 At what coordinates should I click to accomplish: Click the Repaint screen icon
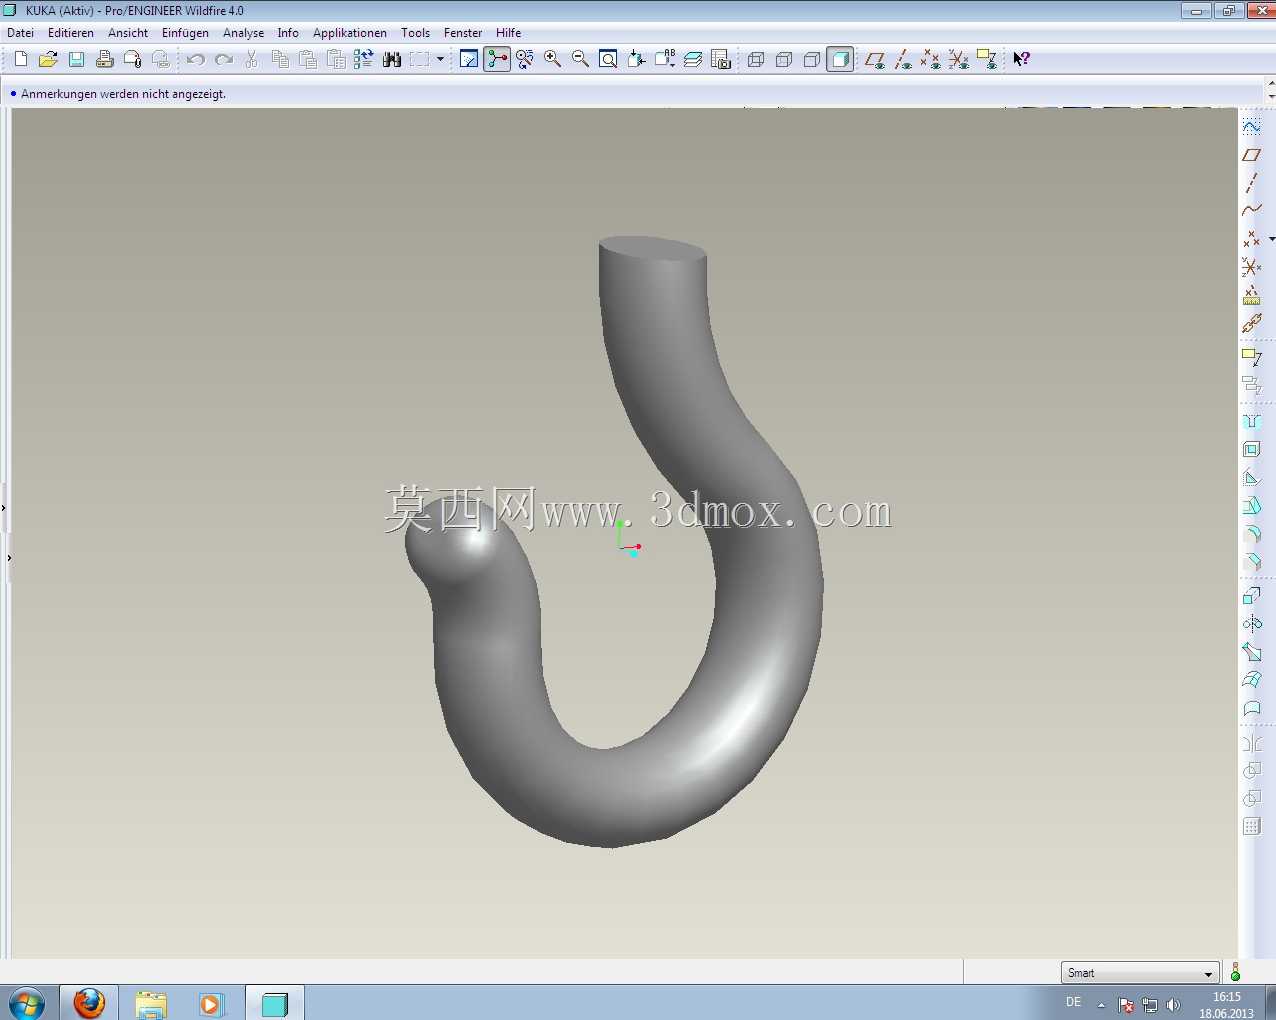(469, 60)
